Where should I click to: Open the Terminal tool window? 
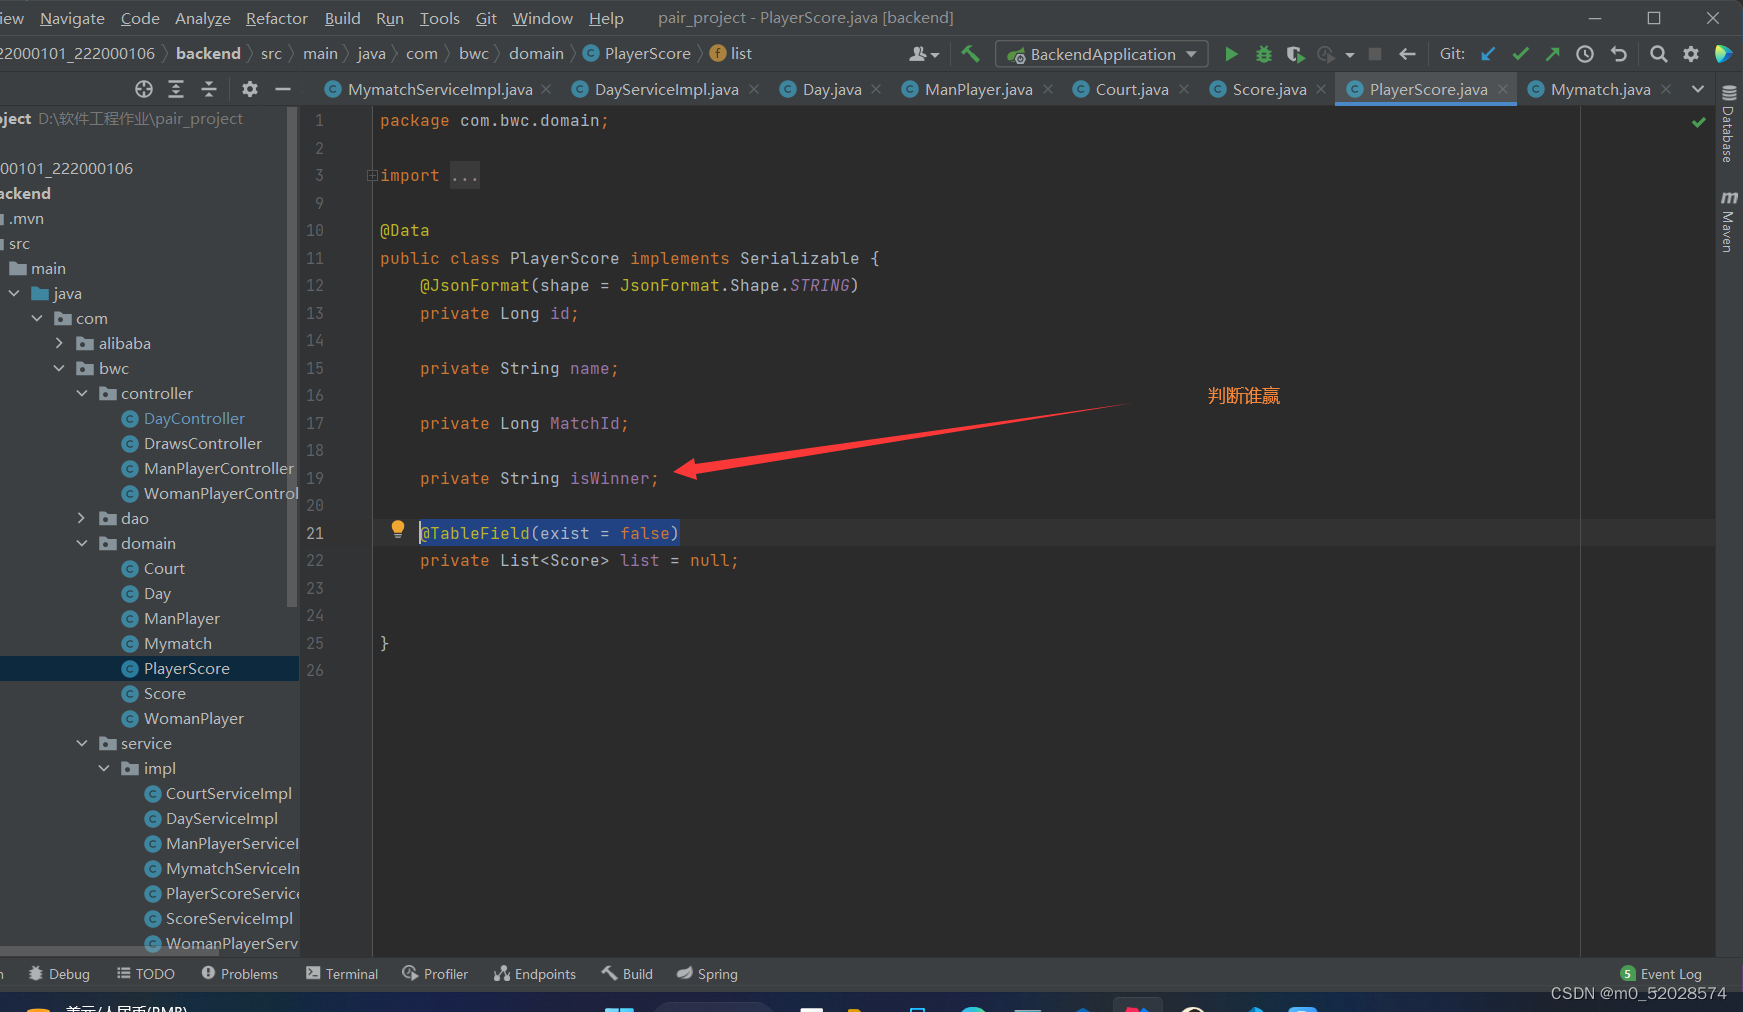point(342,974)
